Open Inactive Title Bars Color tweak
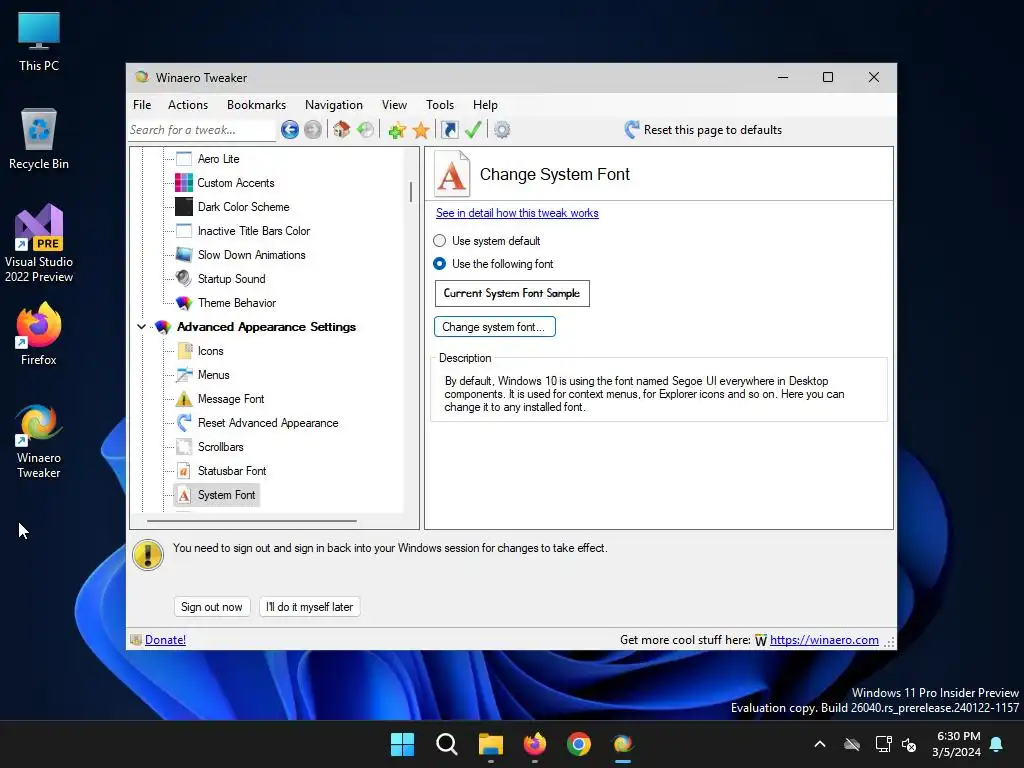This screenshot has width=1024, height=768. point(253,231)
